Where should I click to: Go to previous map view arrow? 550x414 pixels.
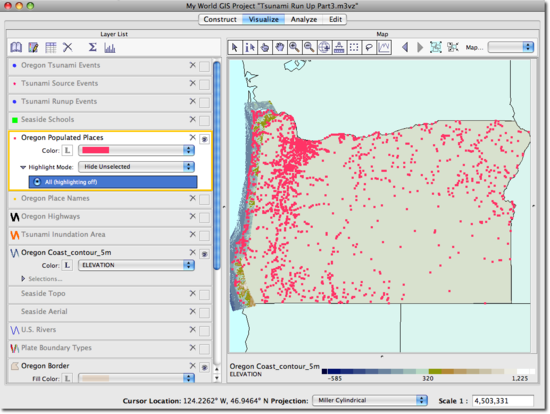click(405, 47)
